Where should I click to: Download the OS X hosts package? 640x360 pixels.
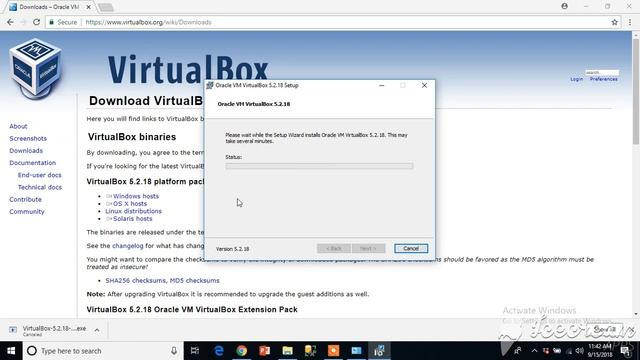click(x=130, y=204)
